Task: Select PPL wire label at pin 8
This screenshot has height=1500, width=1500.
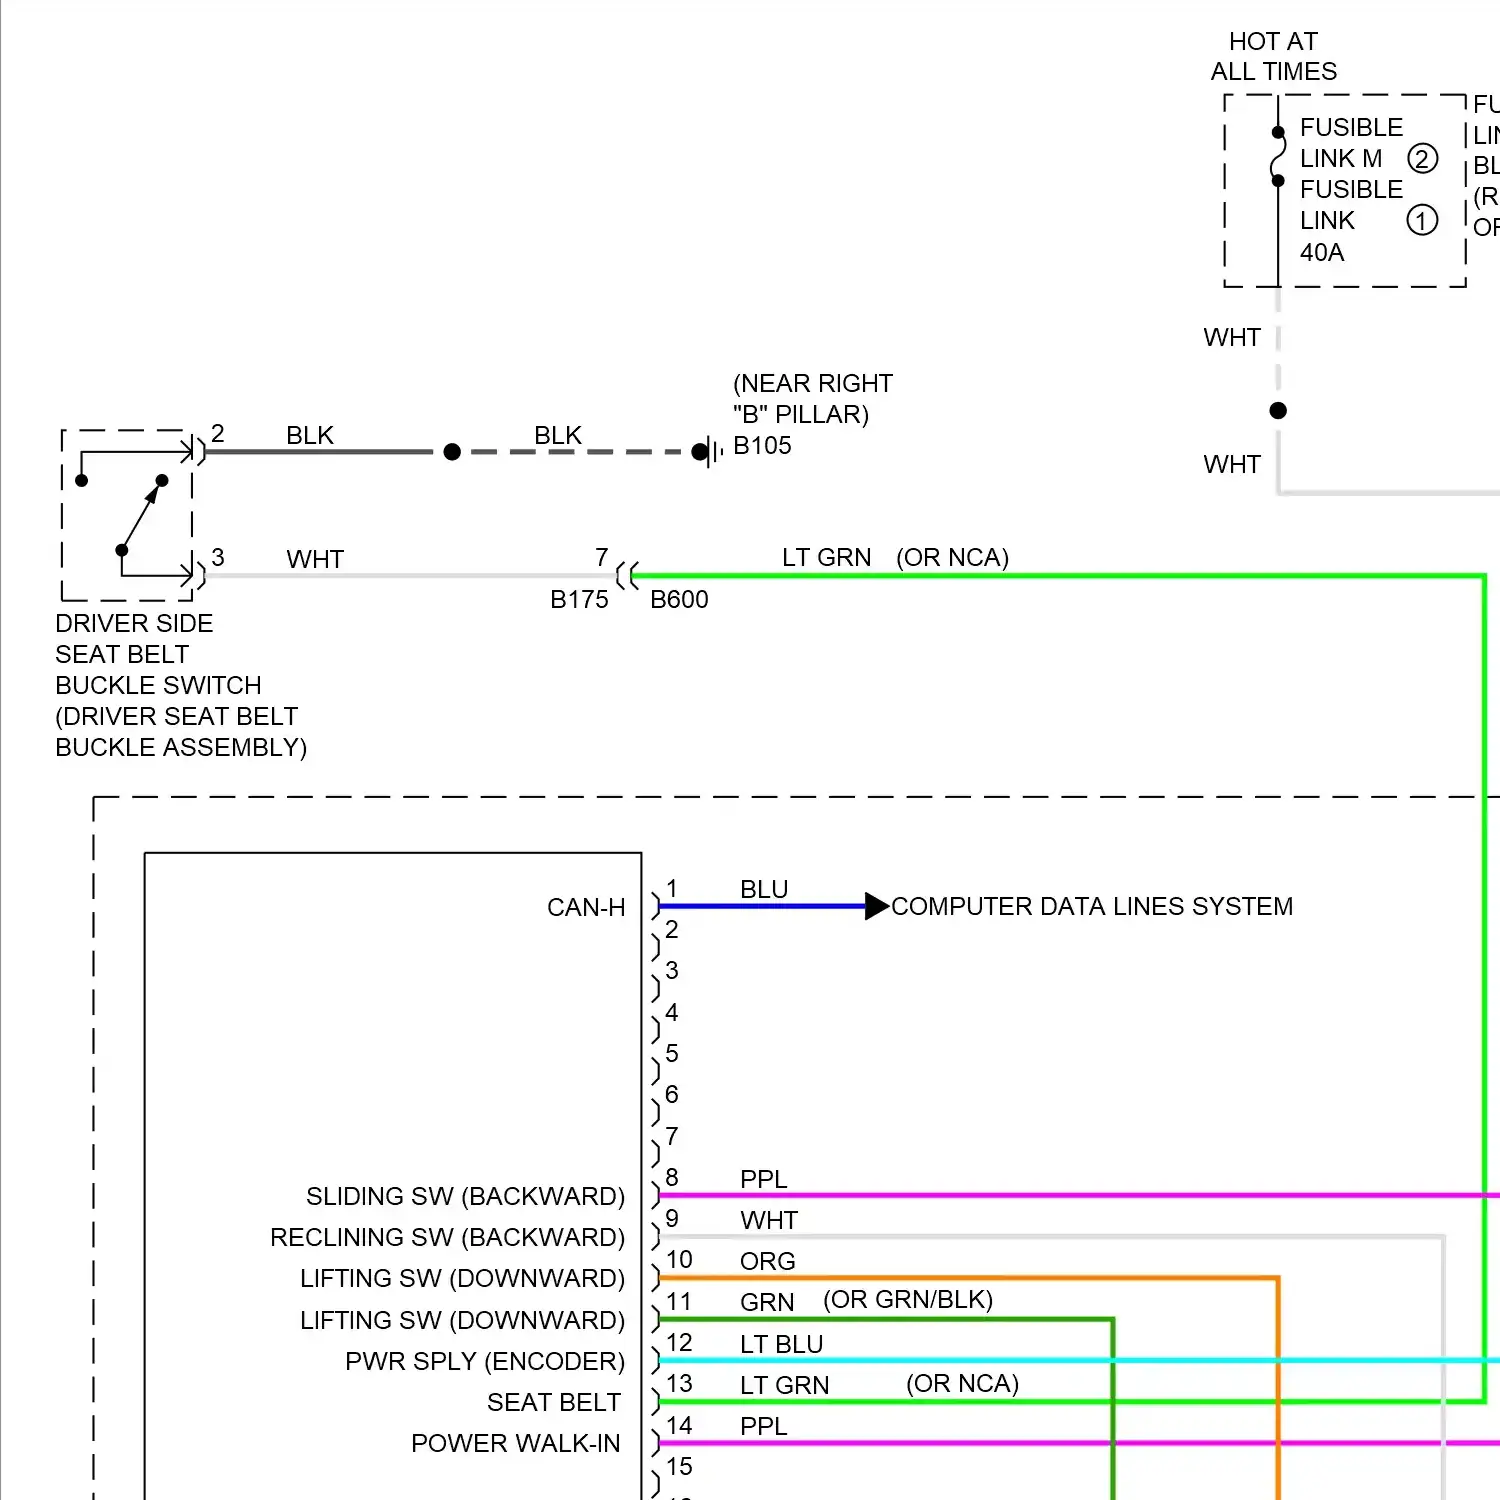Action: click(x=764, y=1180)
